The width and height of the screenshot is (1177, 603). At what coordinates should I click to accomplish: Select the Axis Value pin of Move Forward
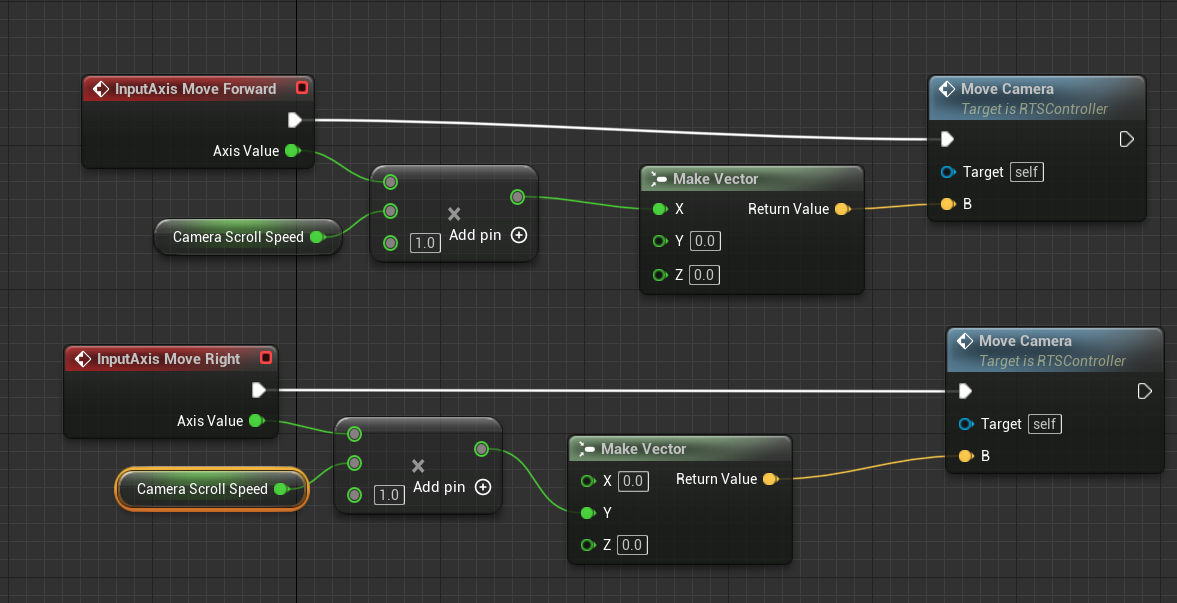pyautogui.click(x=293, y=151)
